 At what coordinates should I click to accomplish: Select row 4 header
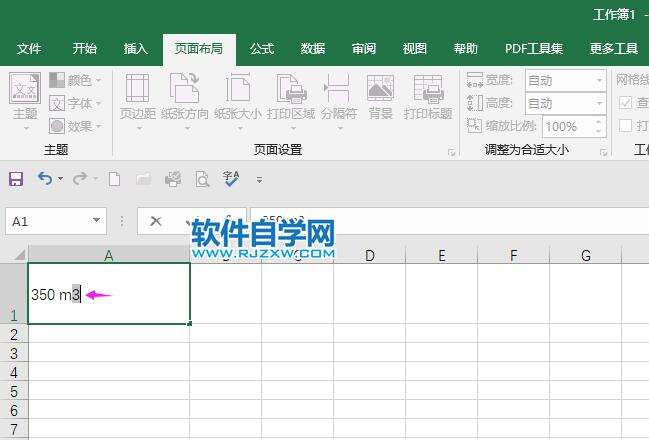click(14, 372)
